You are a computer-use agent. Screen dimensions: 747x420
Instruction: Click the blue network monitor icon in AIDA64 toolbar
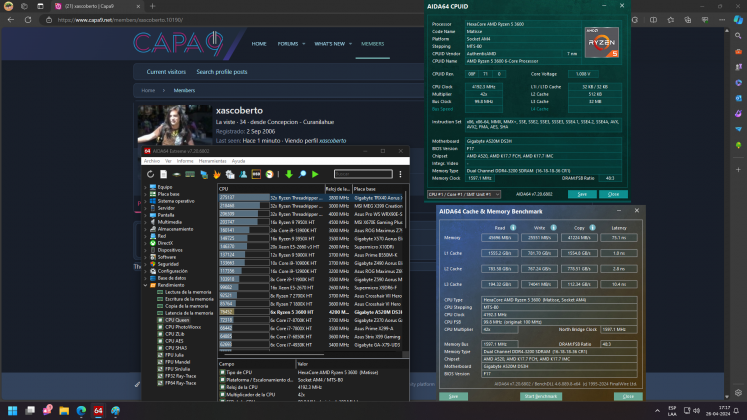tap(204, 174)
